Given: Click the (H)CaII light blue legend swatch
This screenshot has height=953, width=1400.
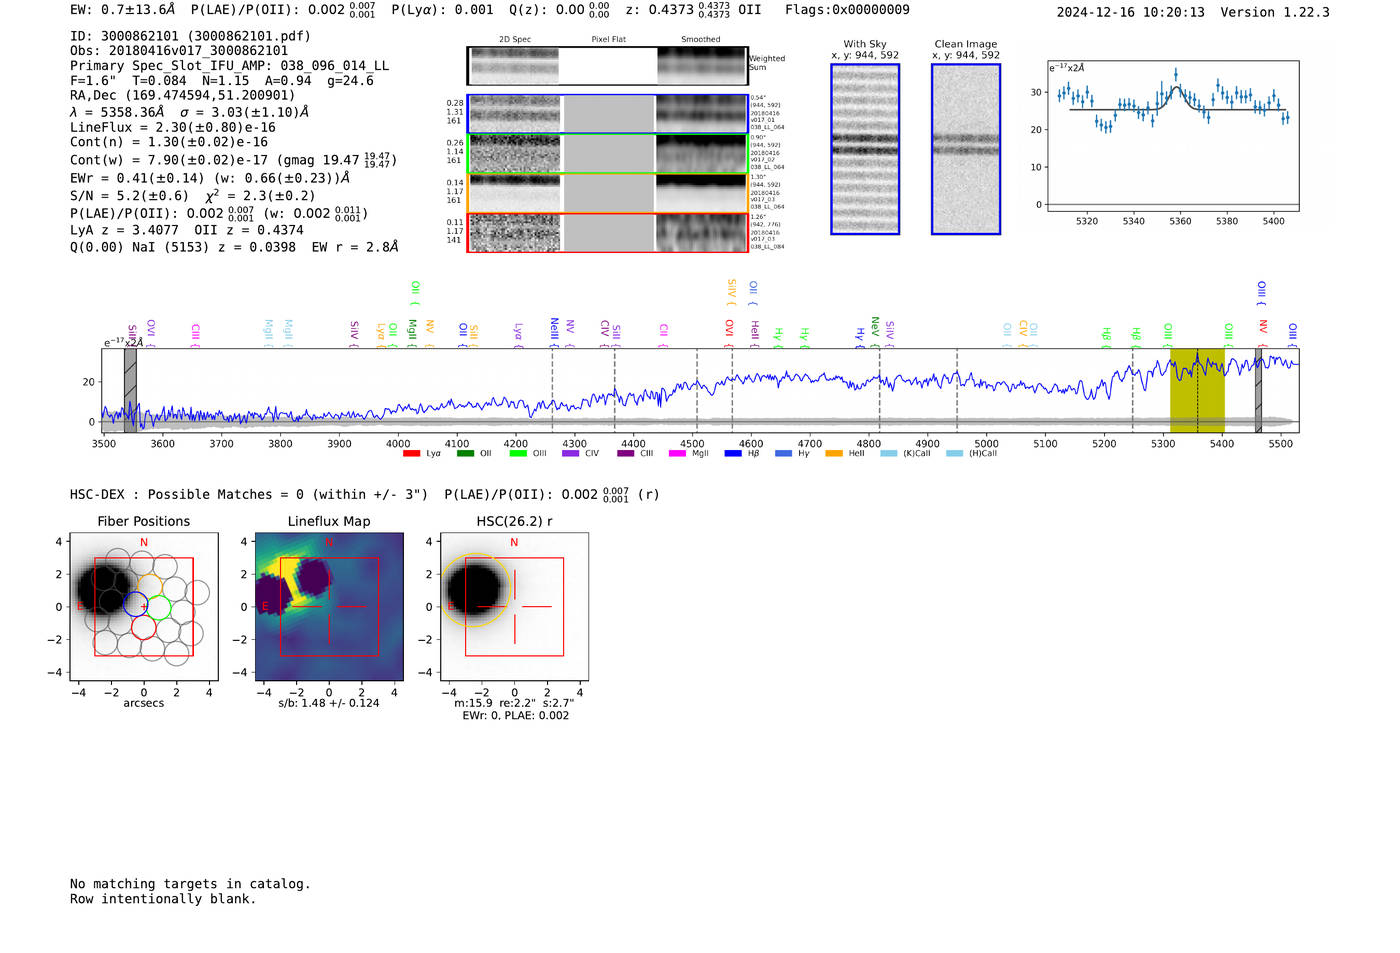Looking at the screenshot, I should tap(954, 454).
